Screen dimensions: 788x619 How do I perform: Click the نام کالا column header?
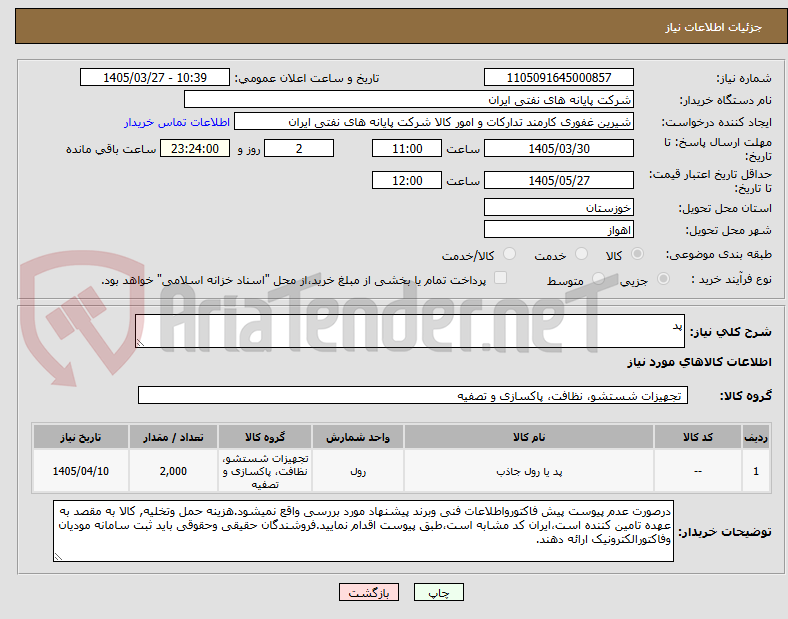tap(529, 437)
